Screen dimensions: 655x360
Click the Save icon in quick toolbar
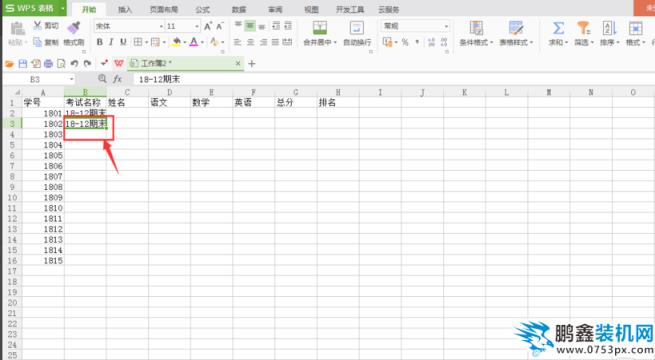click(23, 63)
